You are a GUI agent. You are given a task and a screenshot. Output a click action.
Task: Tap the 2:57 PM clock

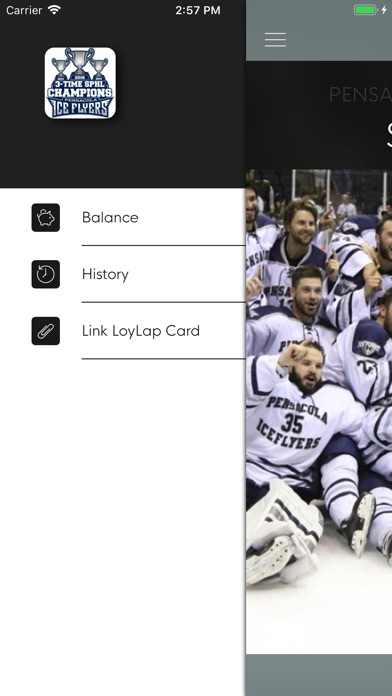click(198, 10)
